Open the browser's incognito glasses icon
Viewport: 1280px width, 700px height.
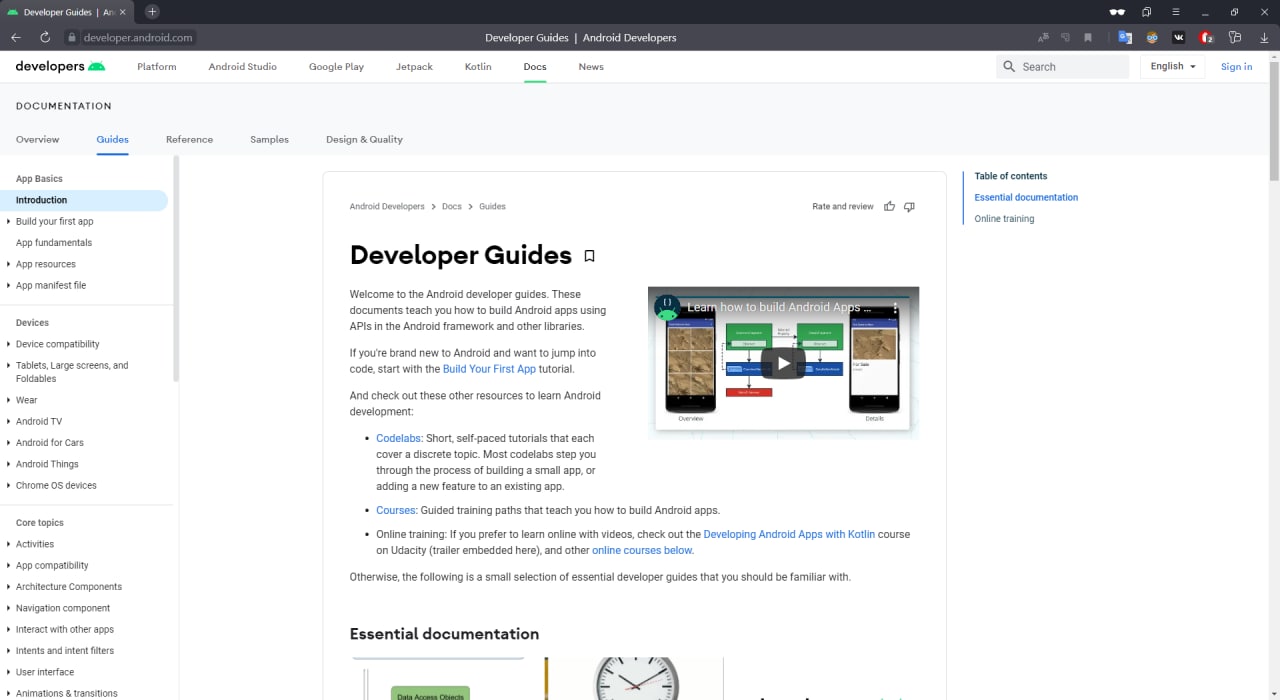click(x=1117, y=12)
